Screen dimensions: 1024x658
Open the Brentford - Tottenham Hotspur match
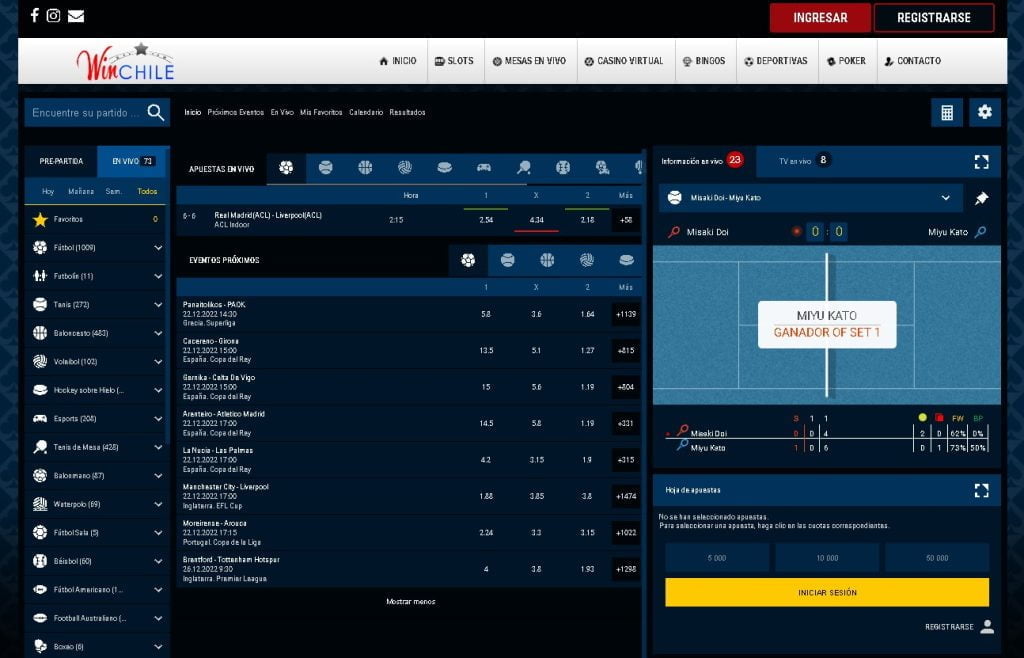pos(231,559)
